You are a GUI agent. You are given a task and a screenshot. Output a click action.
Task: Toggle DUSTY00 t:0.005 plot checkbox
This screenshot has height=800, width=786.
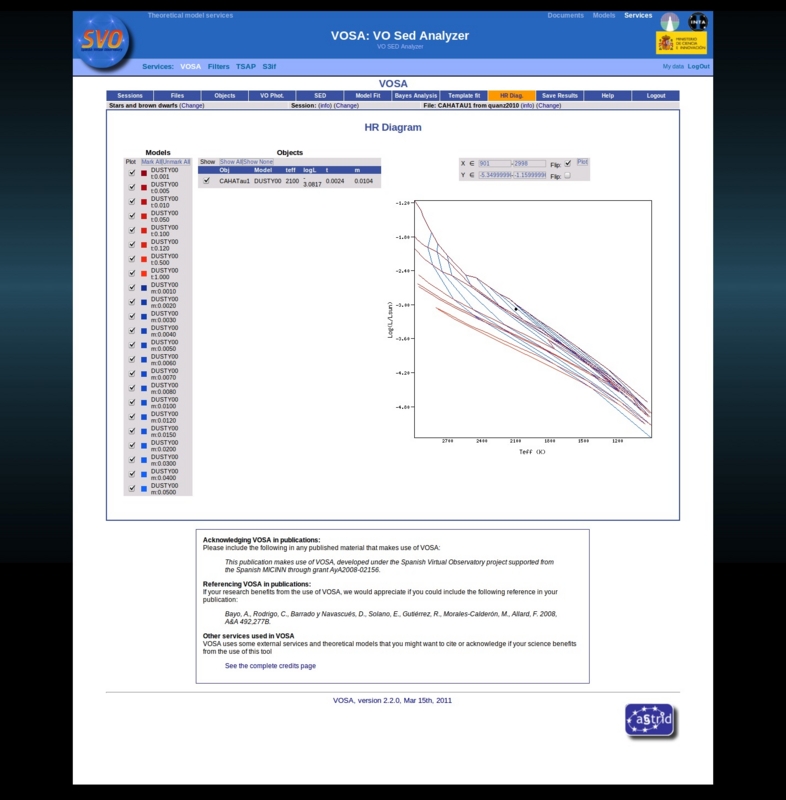click(132, 187)
